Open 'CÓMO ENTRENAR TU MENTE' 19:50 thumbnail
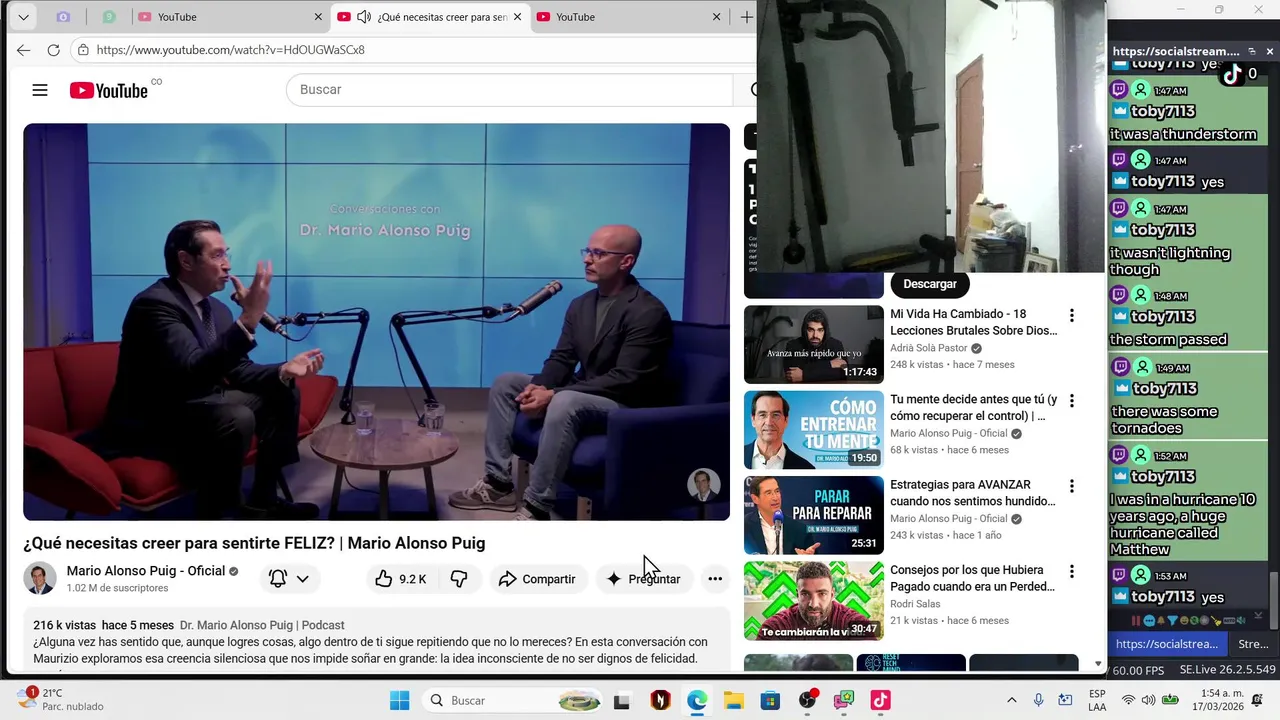Image resolution: width=1280 pixels, height=720 pixels. pos(814,430)
